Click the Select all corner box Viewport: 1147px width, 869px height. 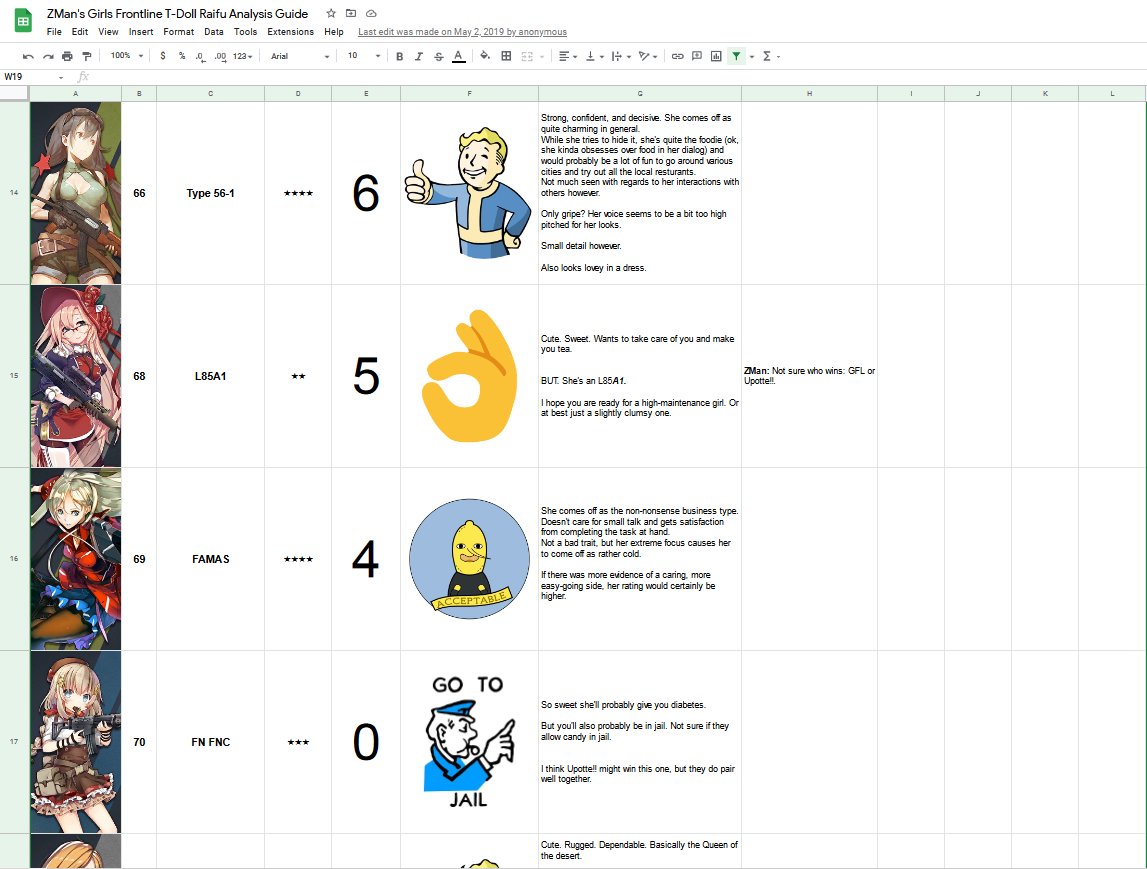click(x=15, y=94)
